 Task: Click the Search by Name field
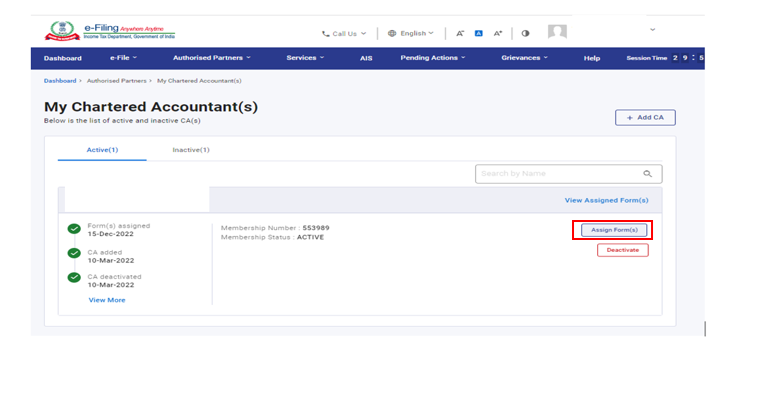(558, 174)
